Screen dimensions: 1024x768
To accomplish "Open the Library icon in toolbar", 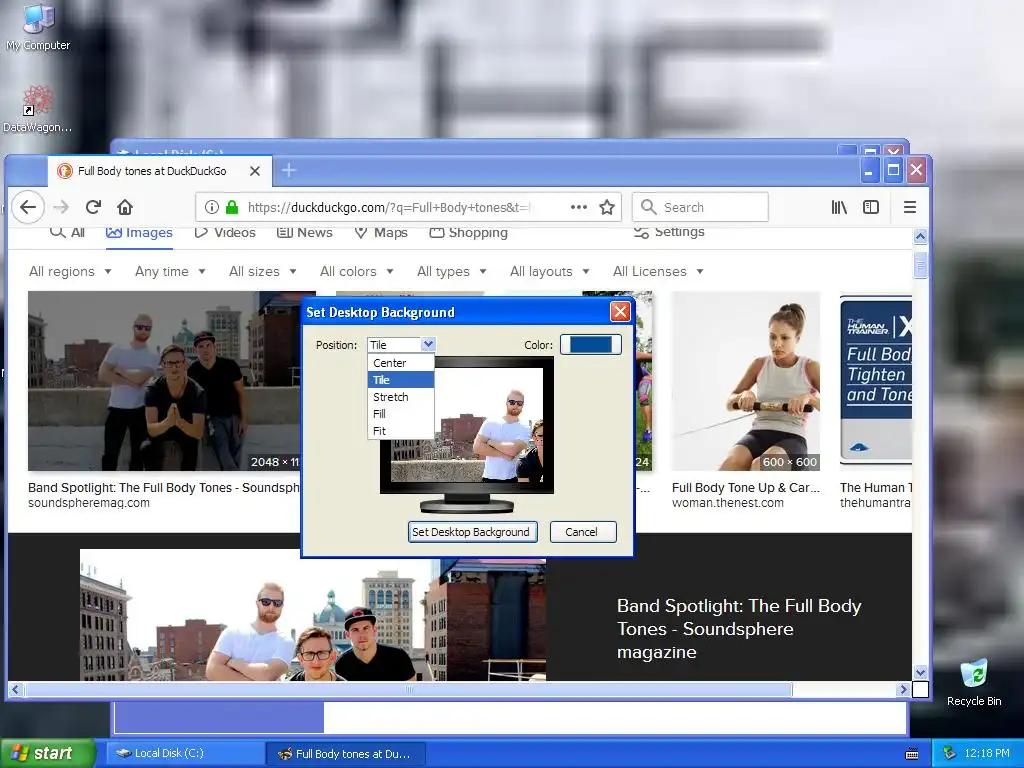I will click(x=839, y=208).
